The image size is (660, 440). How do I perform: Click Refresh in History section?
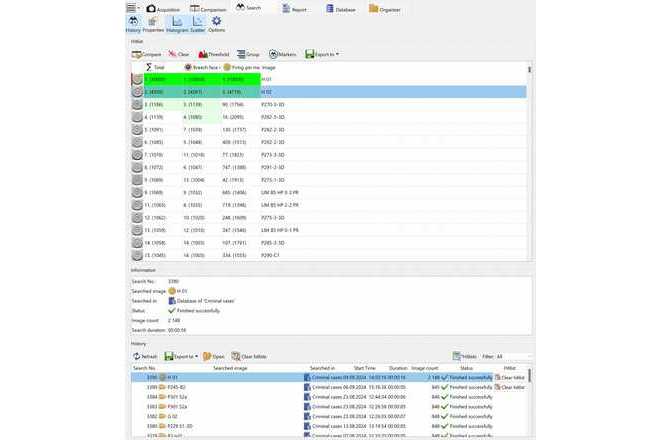click(x=145, y=355)
